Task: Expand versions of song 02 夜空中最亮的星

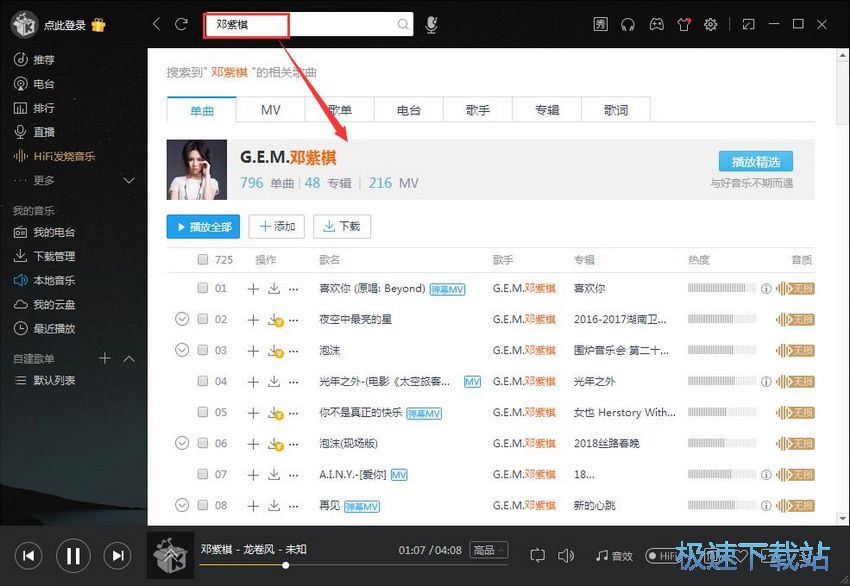Action: [x=182, y=319]
